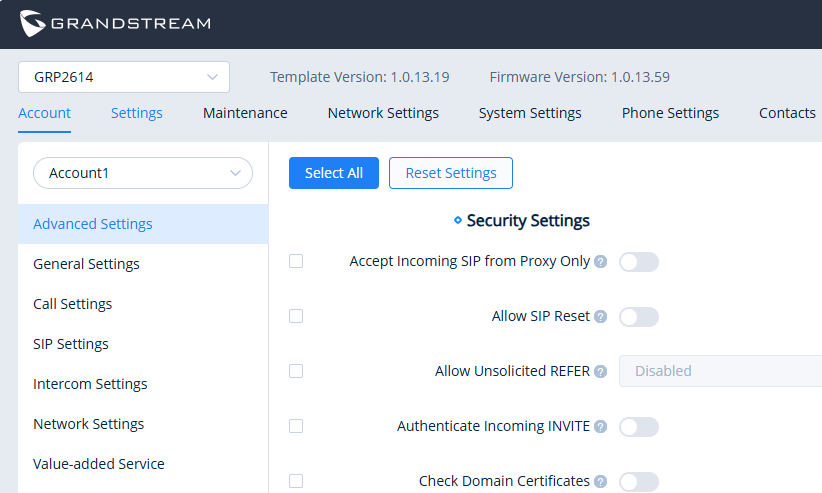Click help icon next to Allow Unsolicited REFER
Screen dimensions: 822x493
click(600, 371)
